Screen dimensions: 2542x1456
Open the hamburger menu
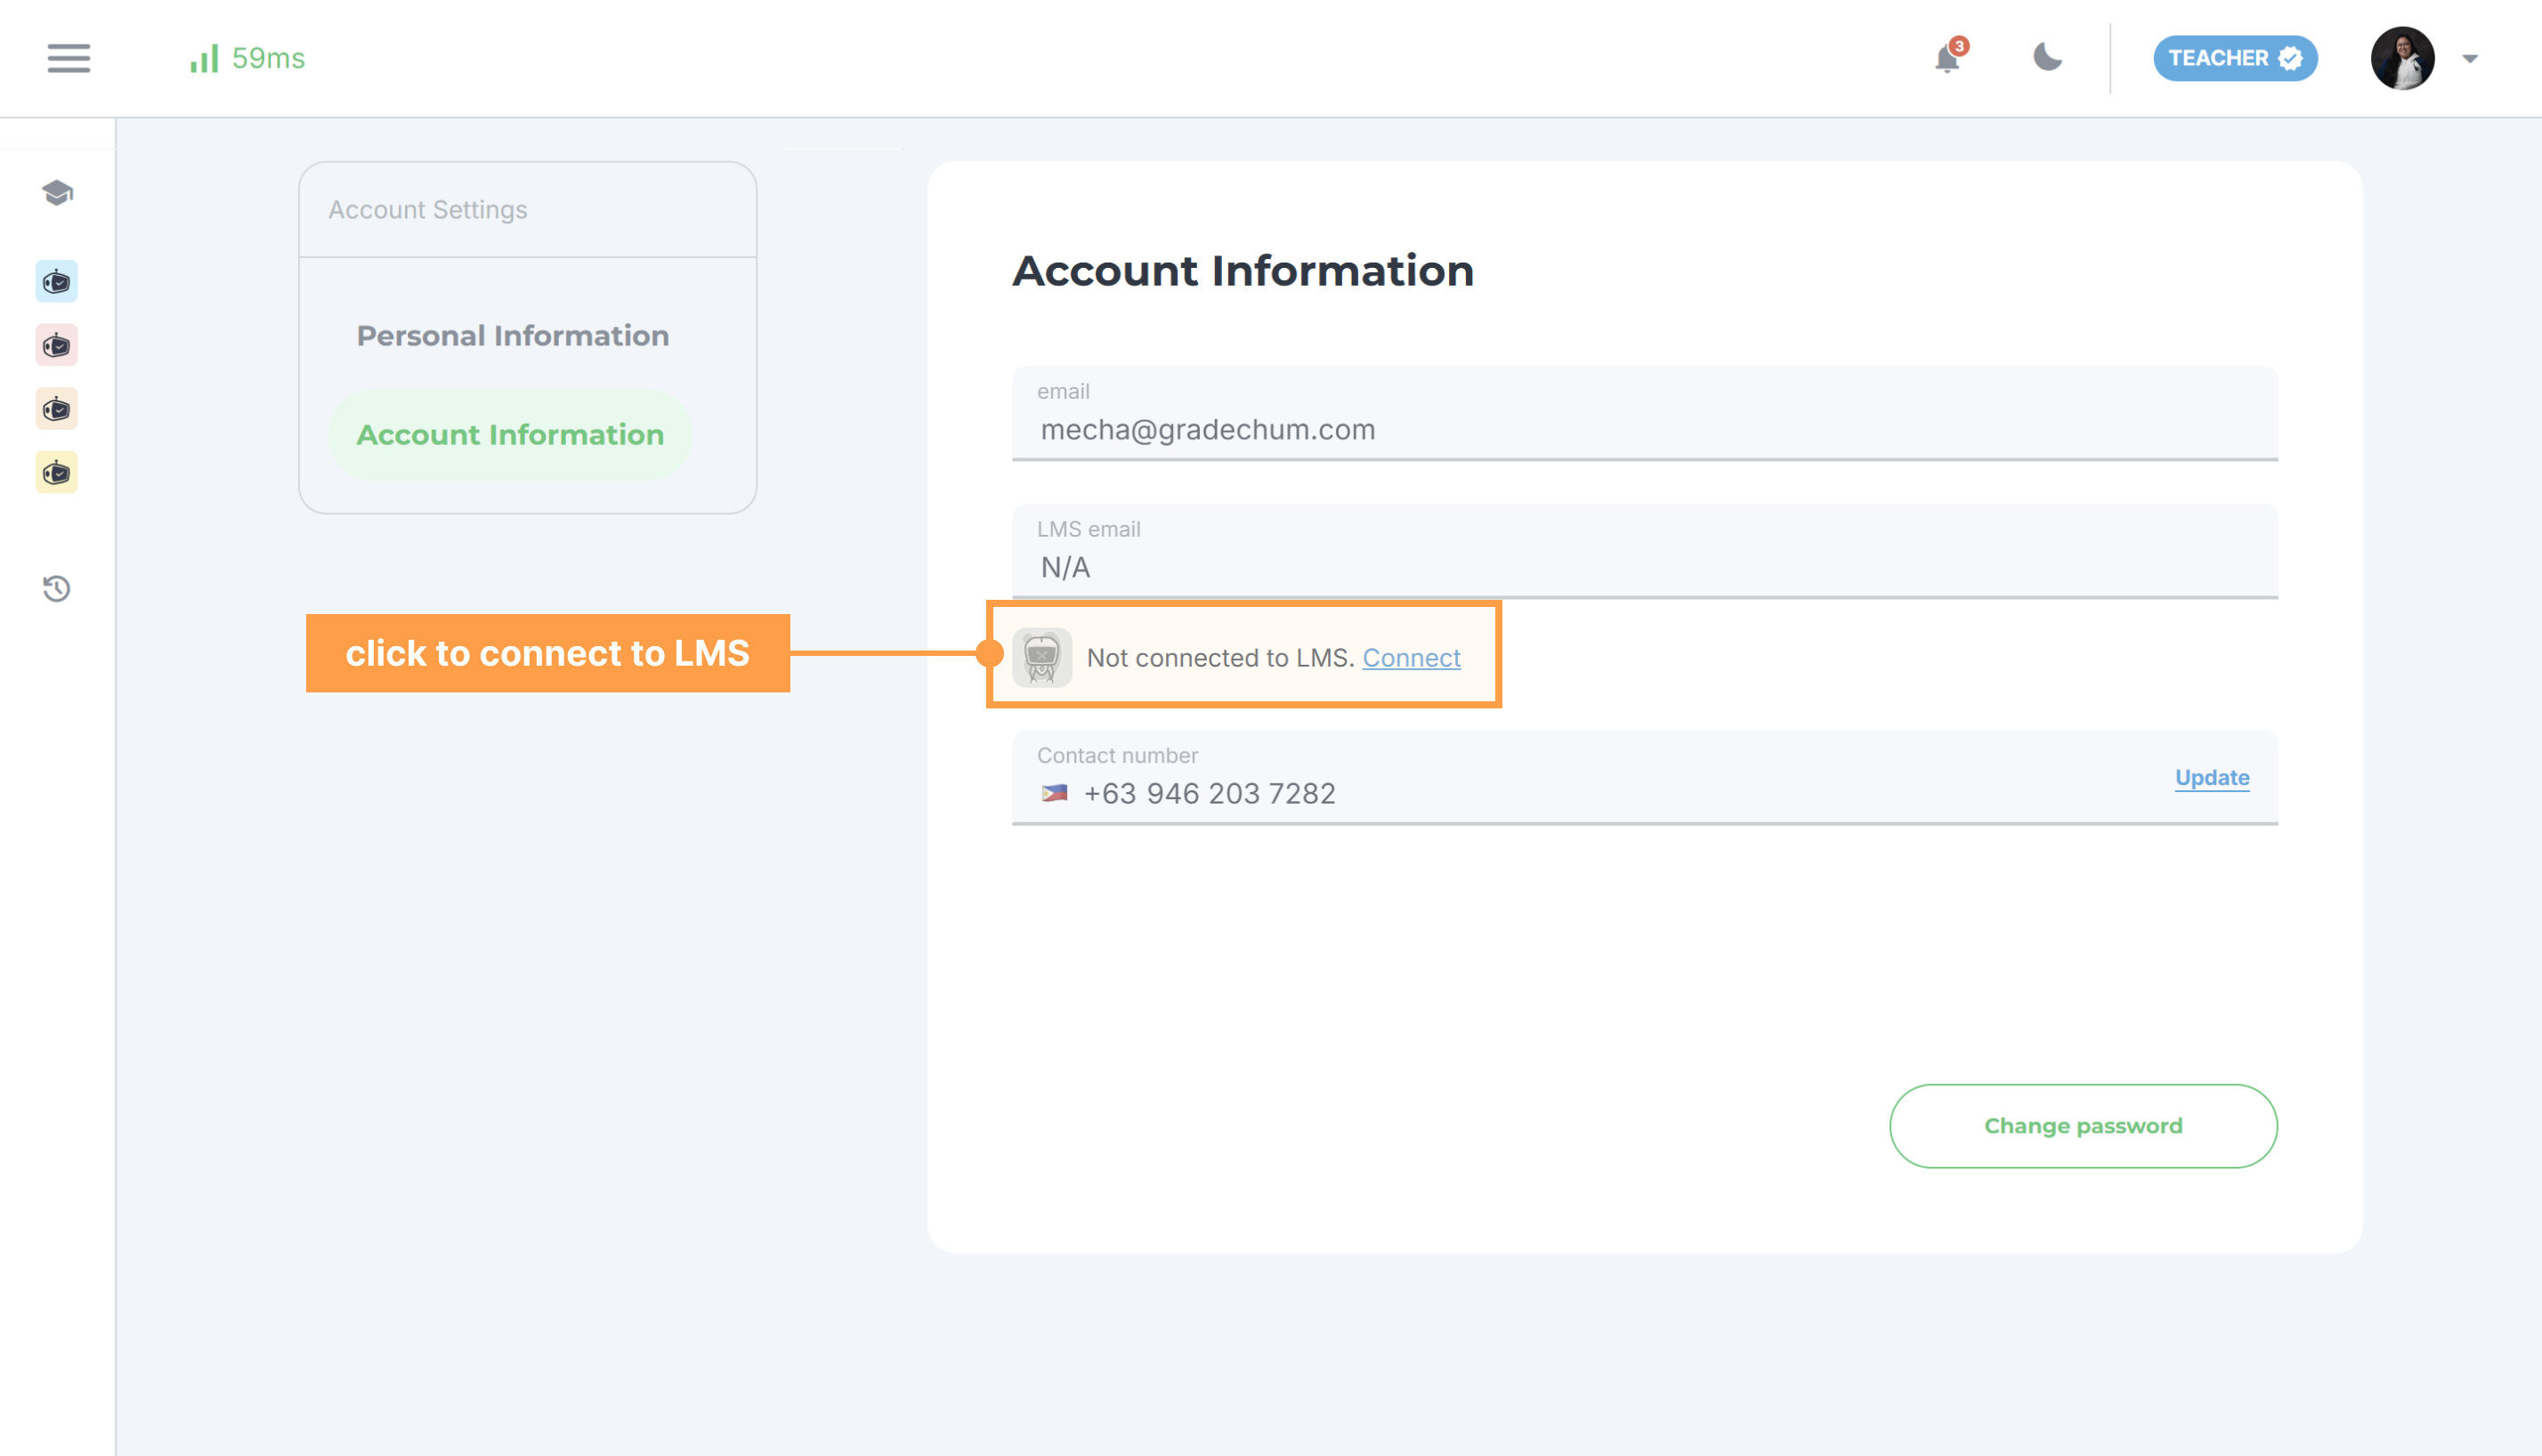coord(68,58)
